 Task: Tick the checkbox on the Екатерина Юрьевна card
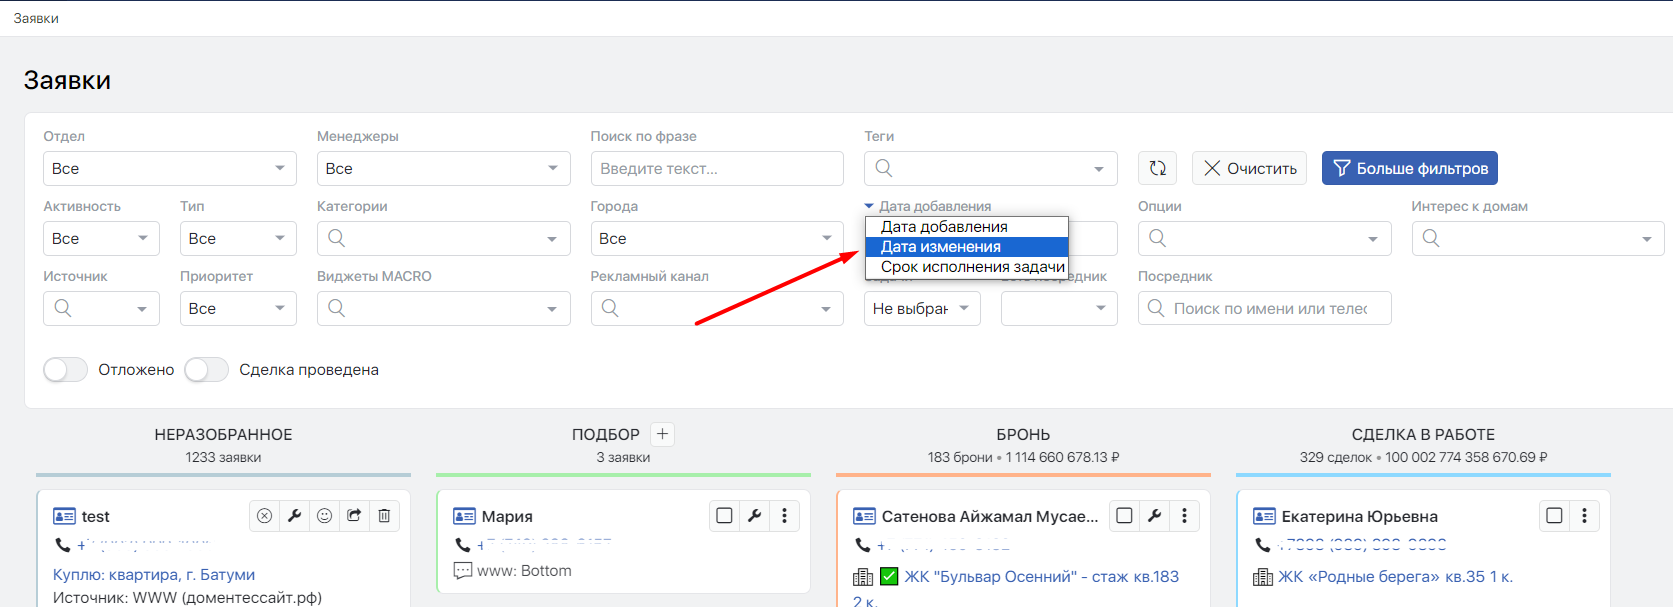point(1554,516)
